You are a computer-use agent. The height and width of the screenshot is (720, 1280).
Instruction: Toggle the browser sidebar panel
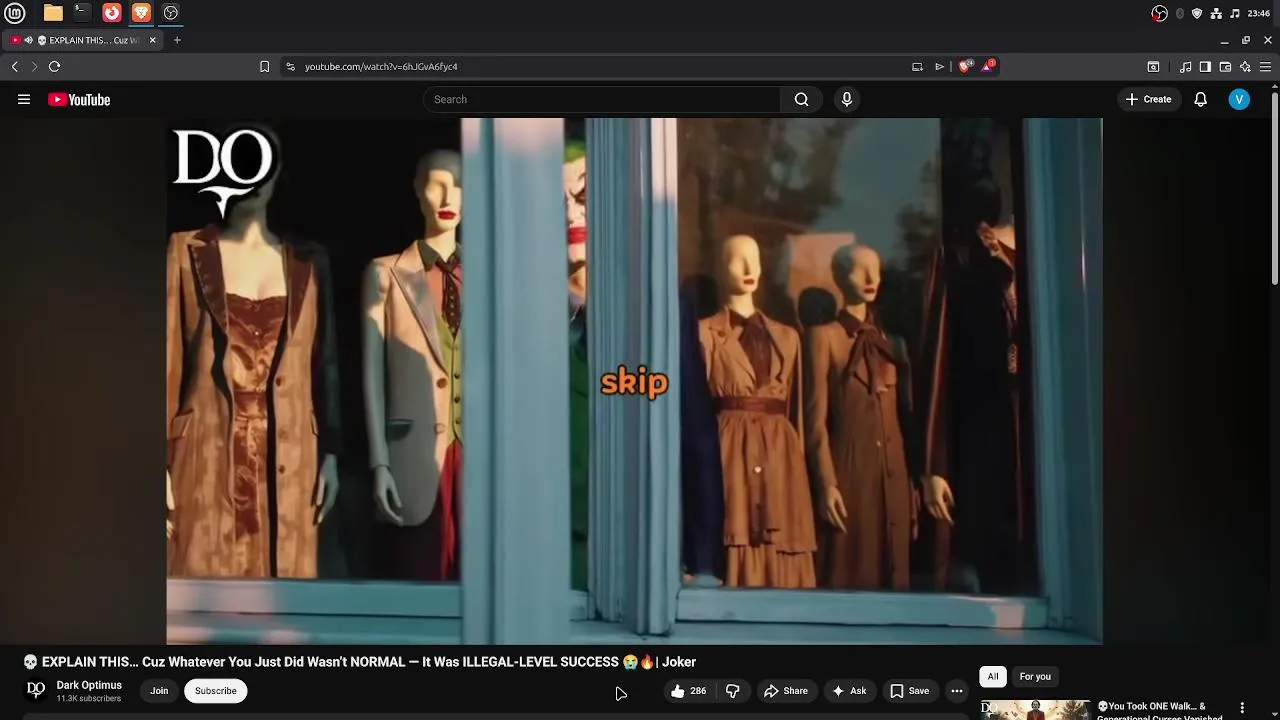coord(1205,66)
